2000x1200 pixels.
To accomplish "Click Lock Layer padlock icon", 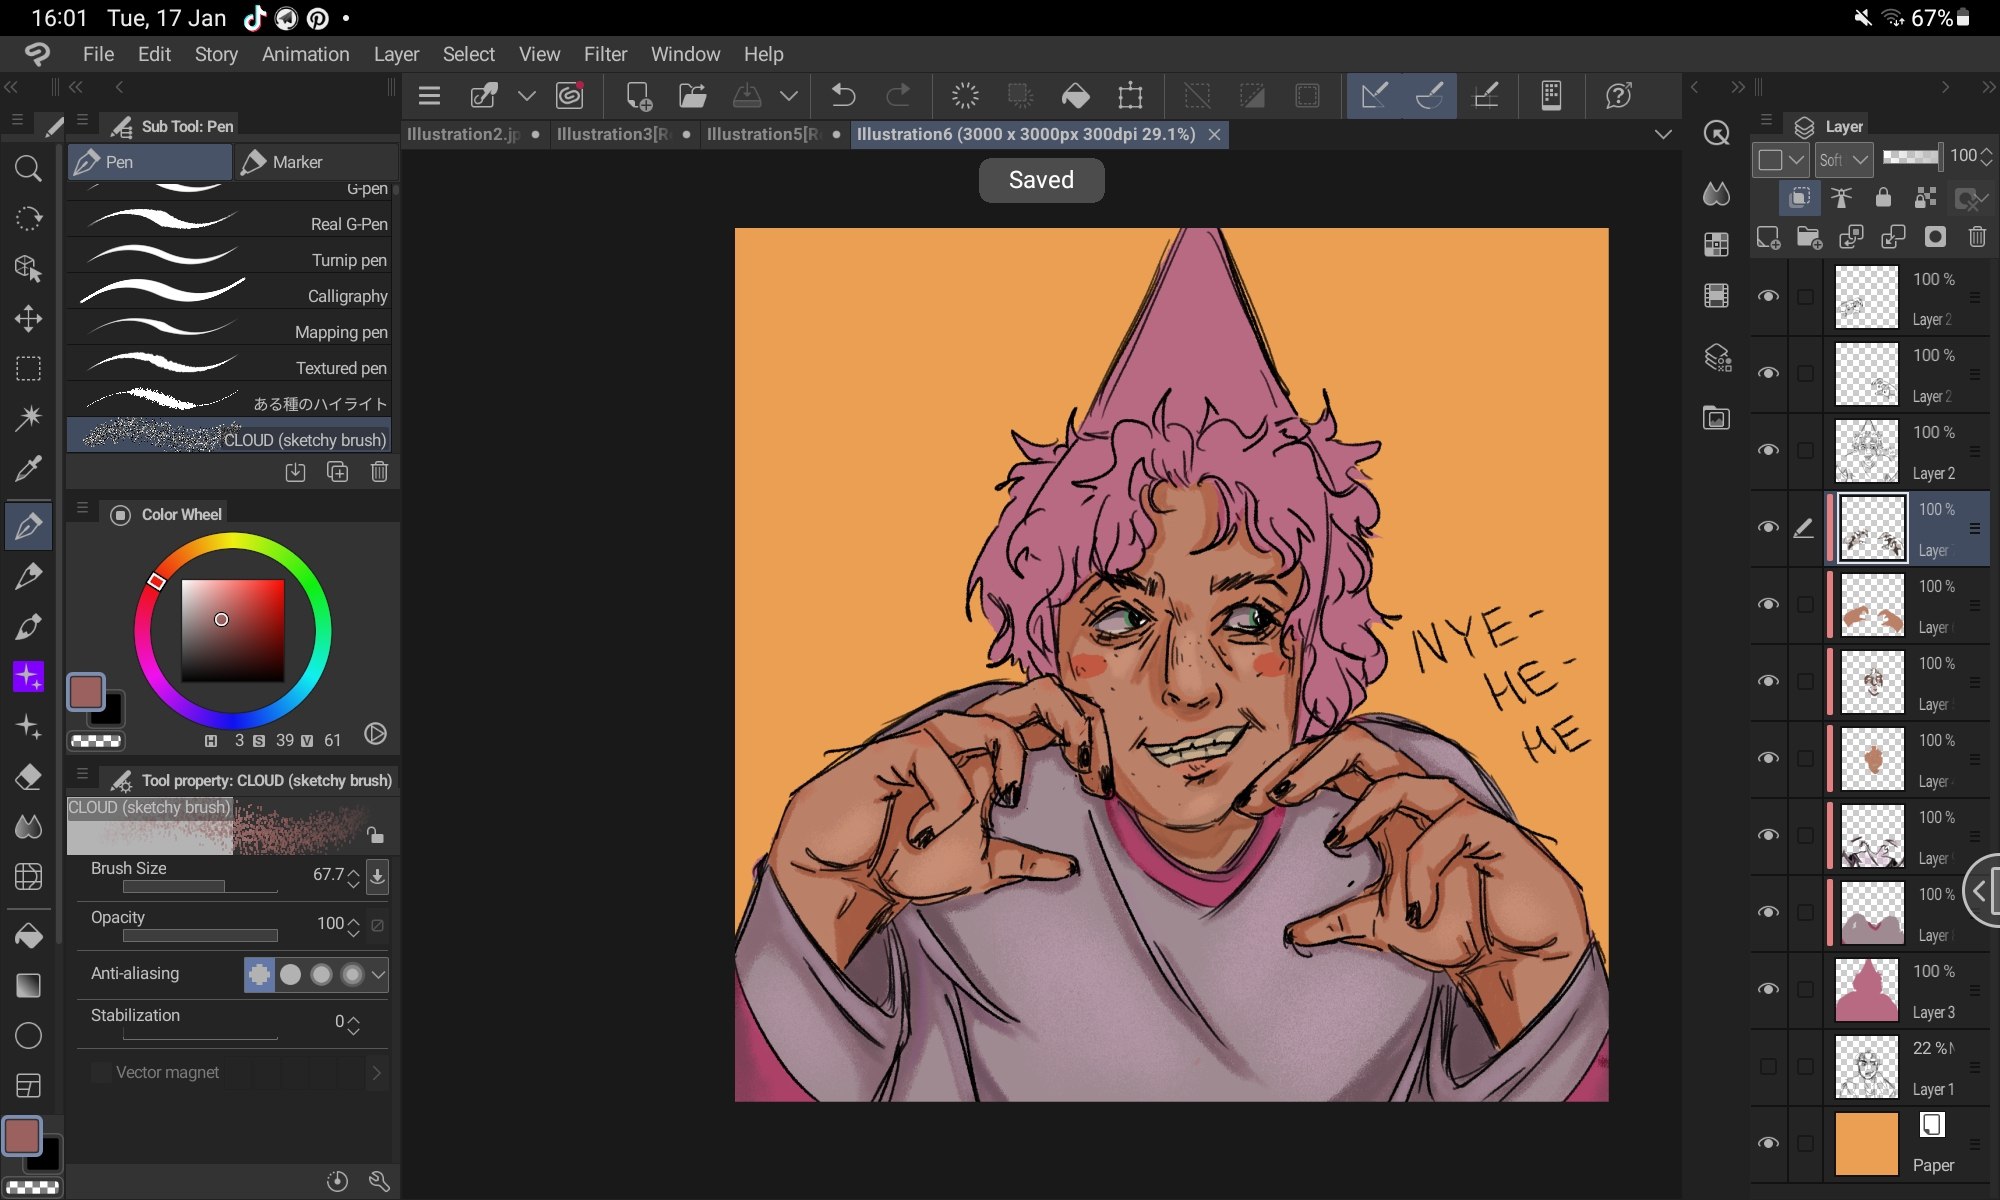I will [x=1883, y=198].
